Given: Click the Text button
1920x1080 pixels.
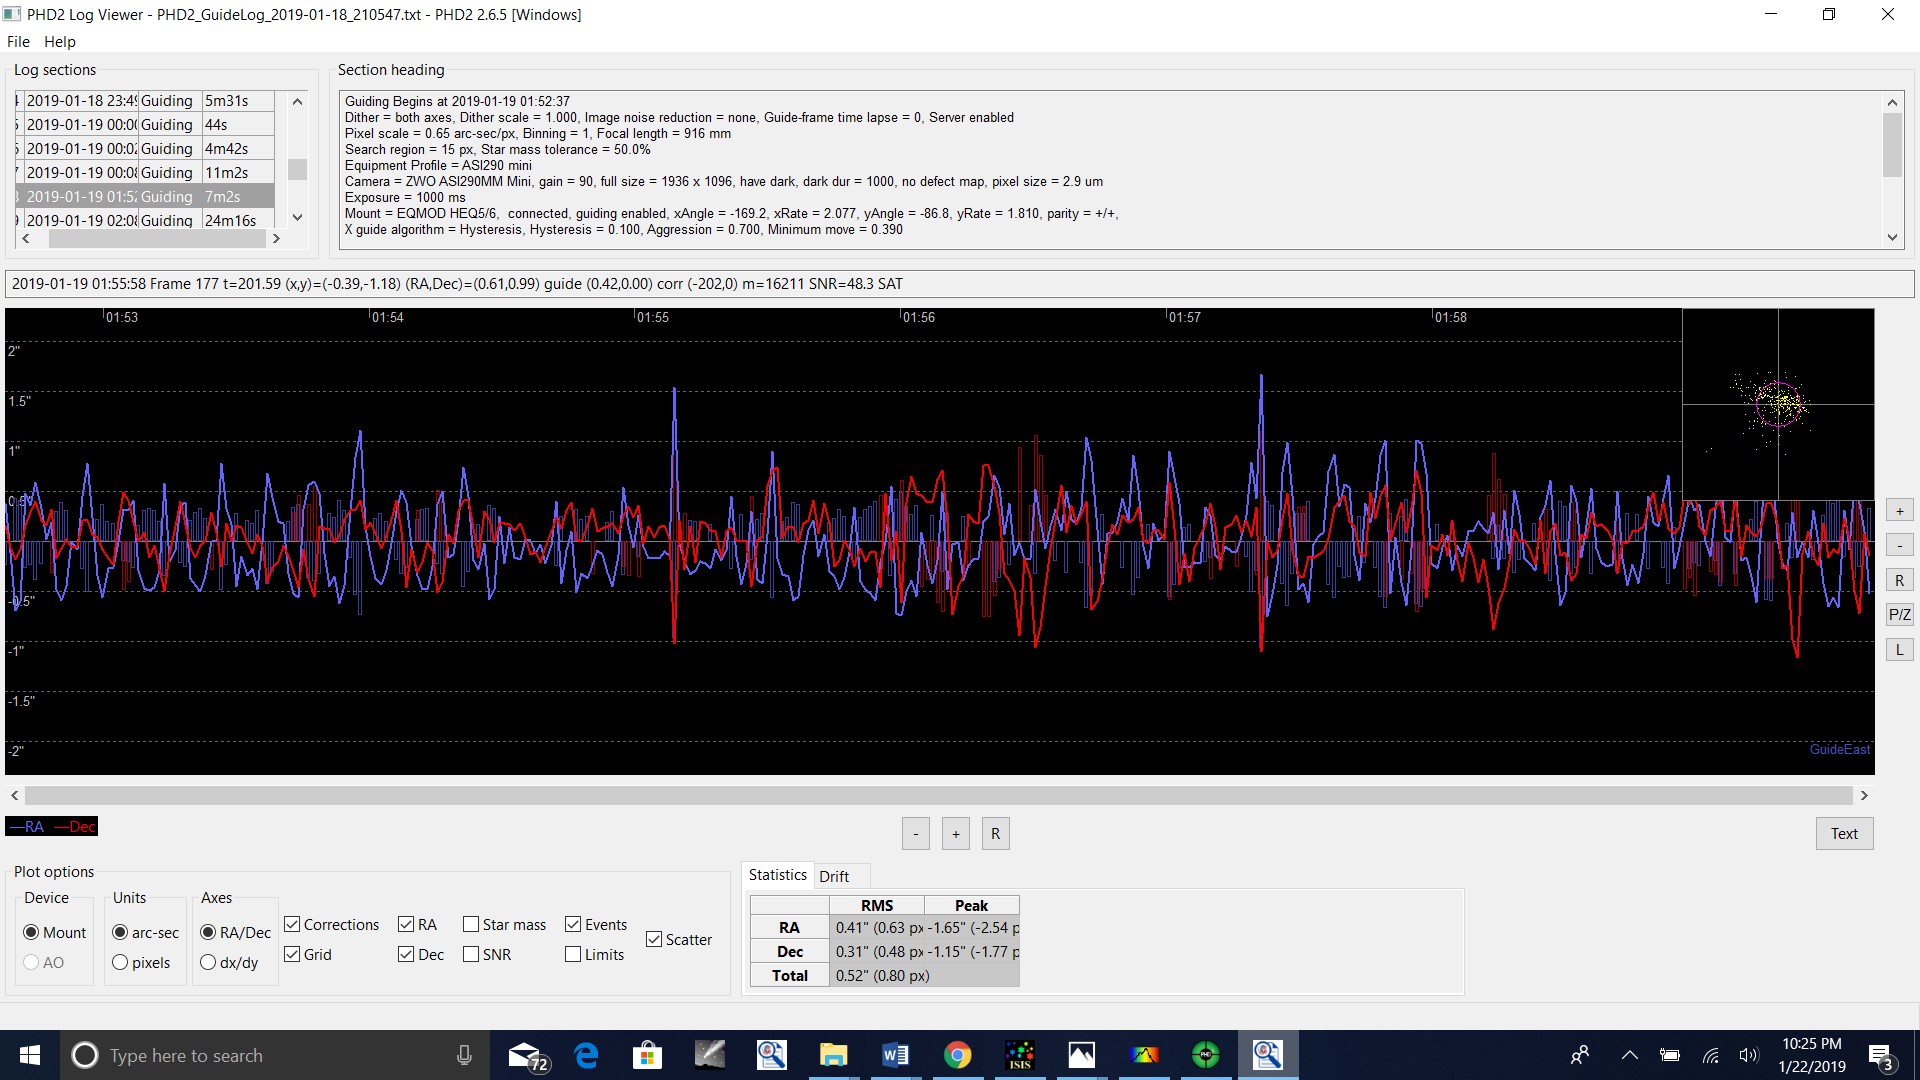Looking at the screenshot, I should click(1843, 834).
